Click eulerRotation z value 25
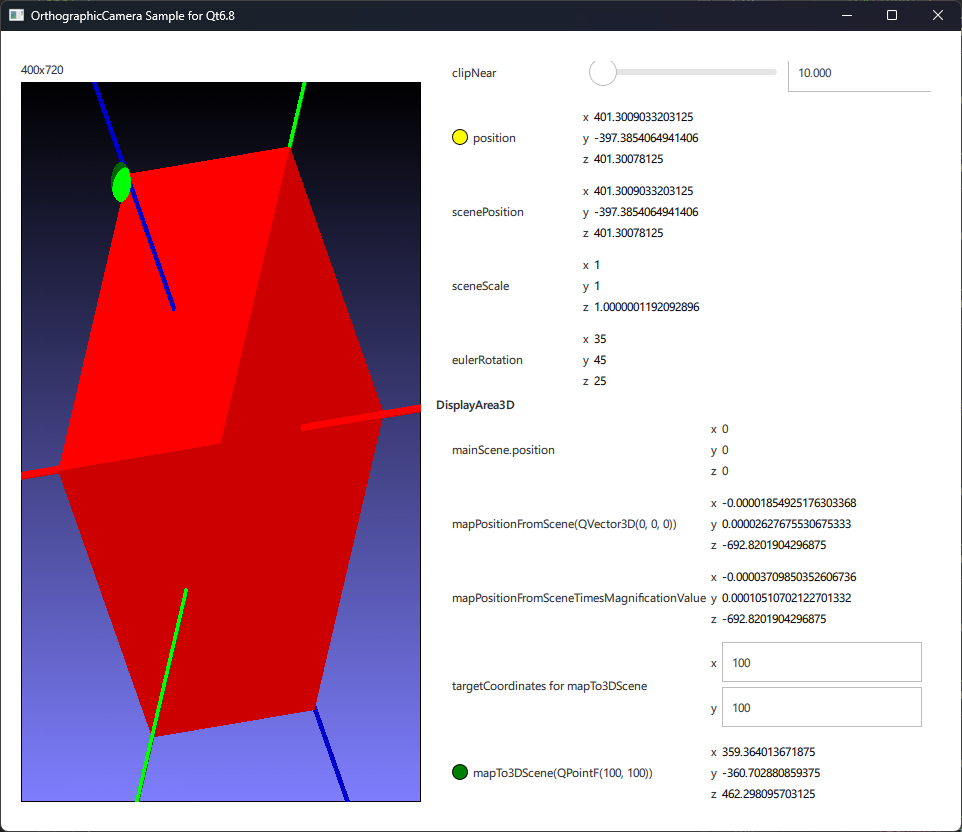Screen dimensions: 962x832 pos(600,381)
